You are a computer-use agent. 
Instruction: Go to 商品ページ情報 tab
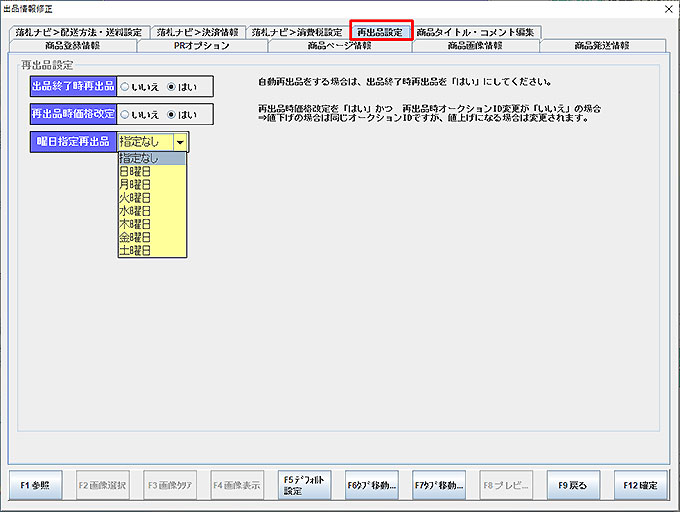[340, 46]
